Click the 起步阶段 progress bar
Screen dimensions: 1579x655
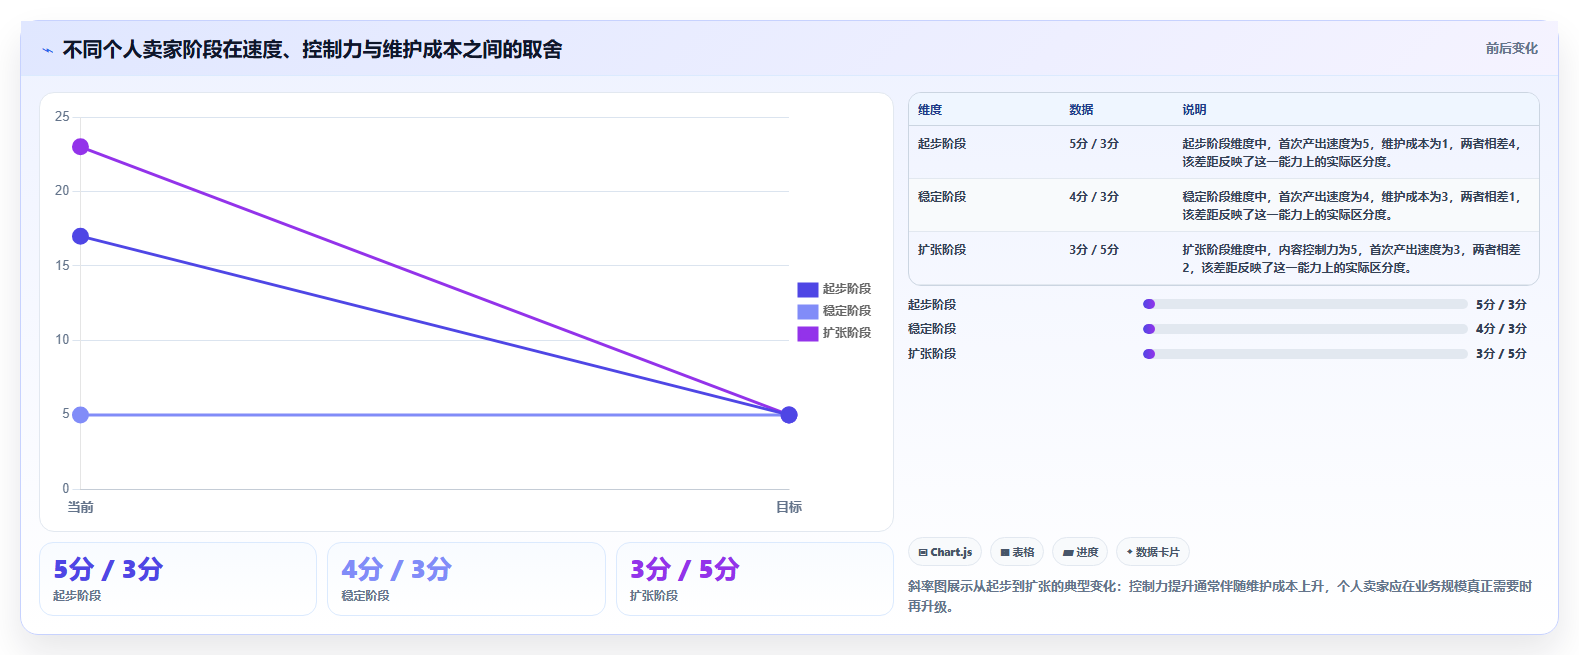click(x=1305, y=304)
